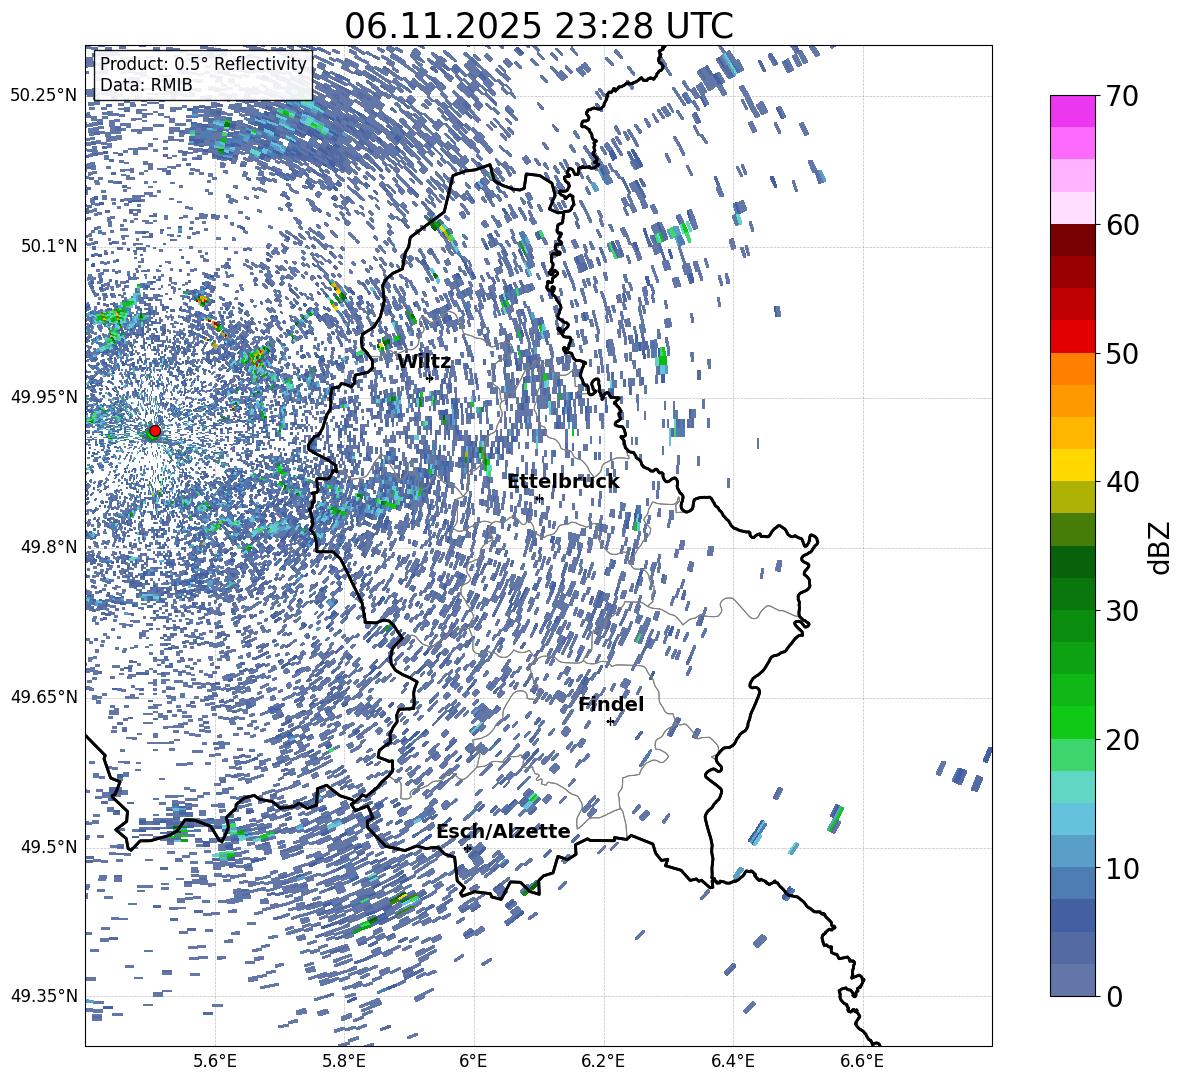This screenshot has height=1081, width=1184.
Task: Click the 10 dBZ colorbar tick label
Action: click(x=1122, y=868)
